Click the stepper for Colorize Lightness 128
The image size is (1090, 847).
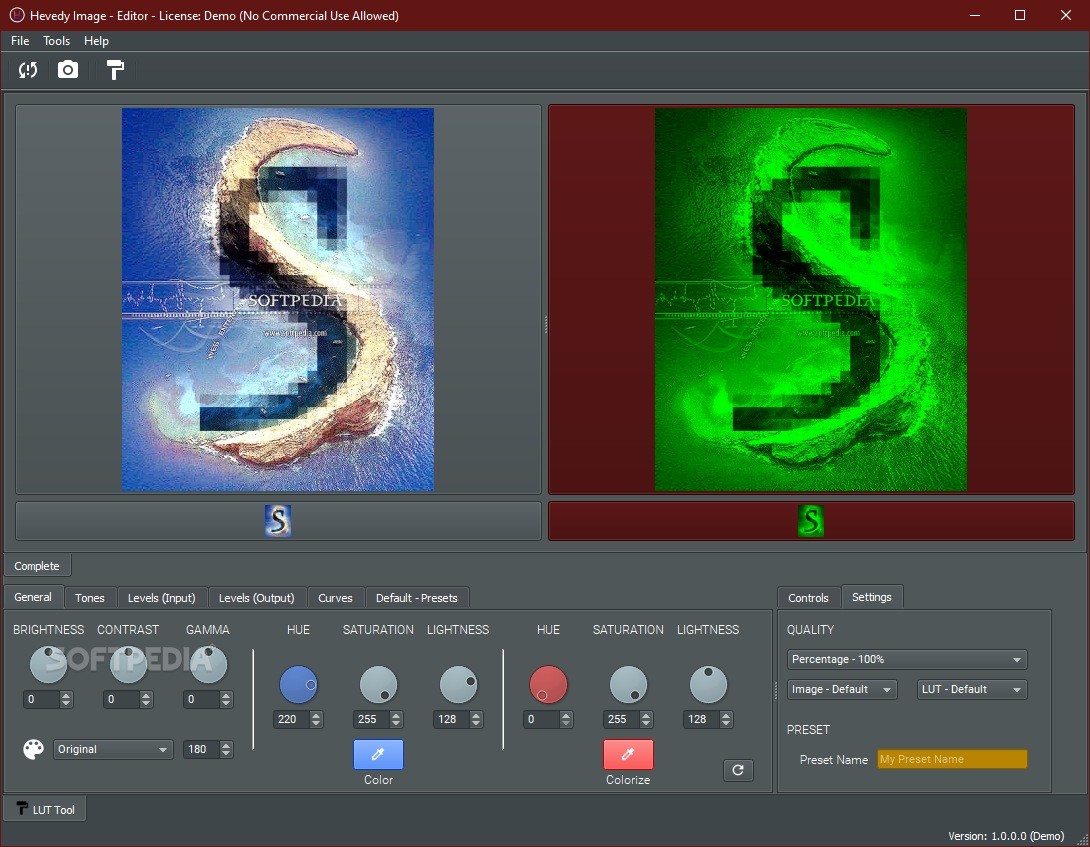click(x=726, y=719)
